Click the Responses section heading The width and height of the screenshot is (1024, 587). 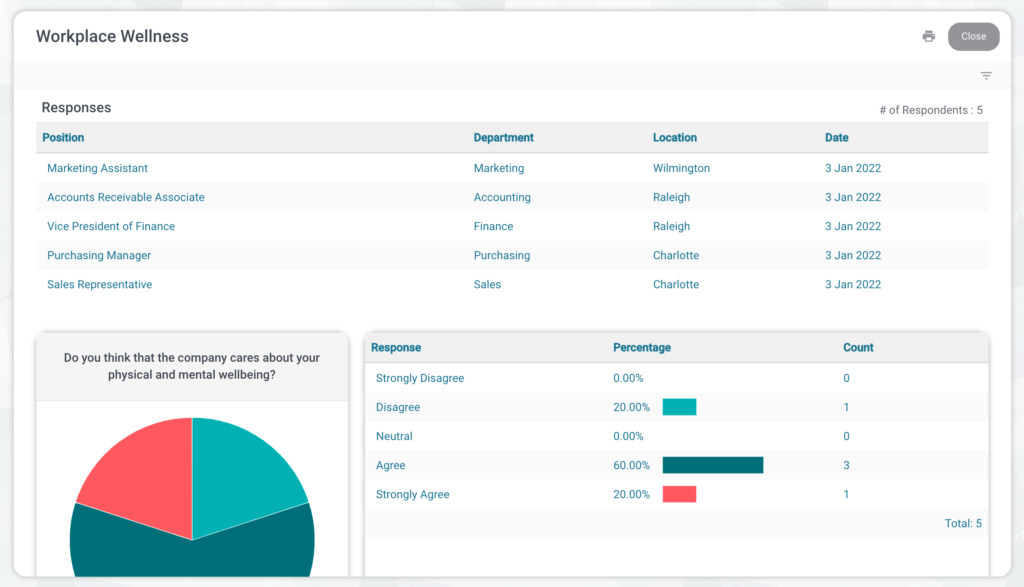76,108
